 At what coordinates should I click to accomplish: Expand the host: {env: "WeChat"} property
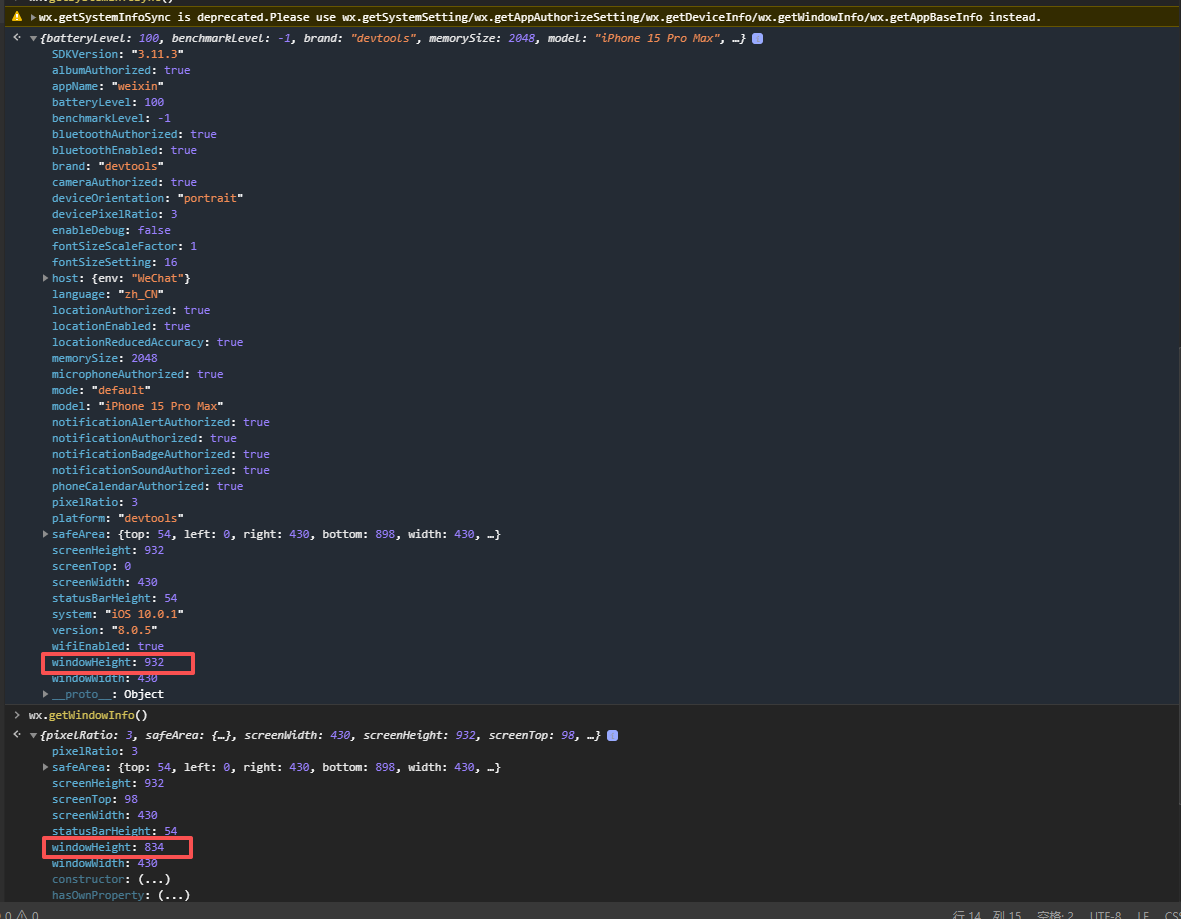46,278
